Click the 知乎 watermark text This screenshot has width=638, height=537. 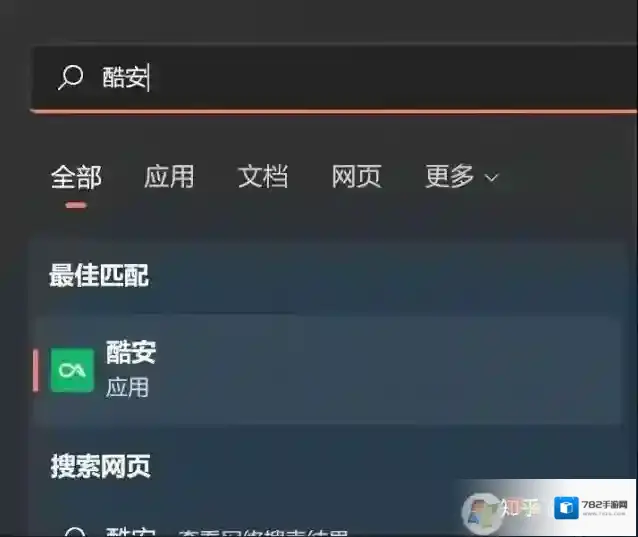[x=519, y=507]
